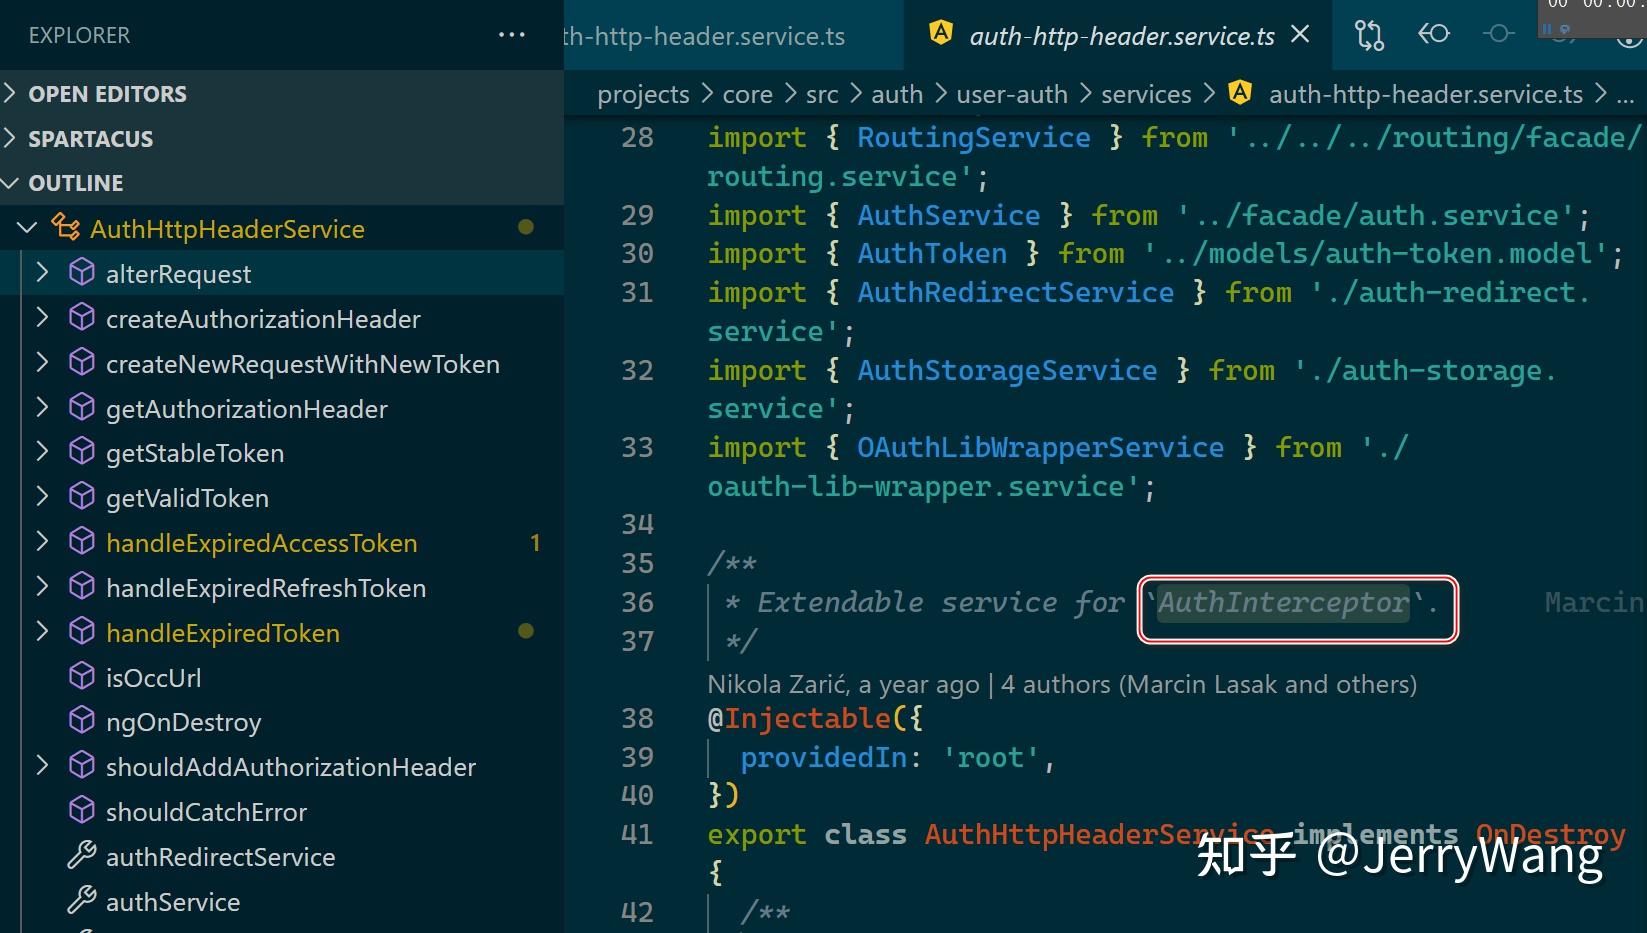Click the Toggle Inline View circle icon
1647x933 pixels.
(x=1497, y=34)
